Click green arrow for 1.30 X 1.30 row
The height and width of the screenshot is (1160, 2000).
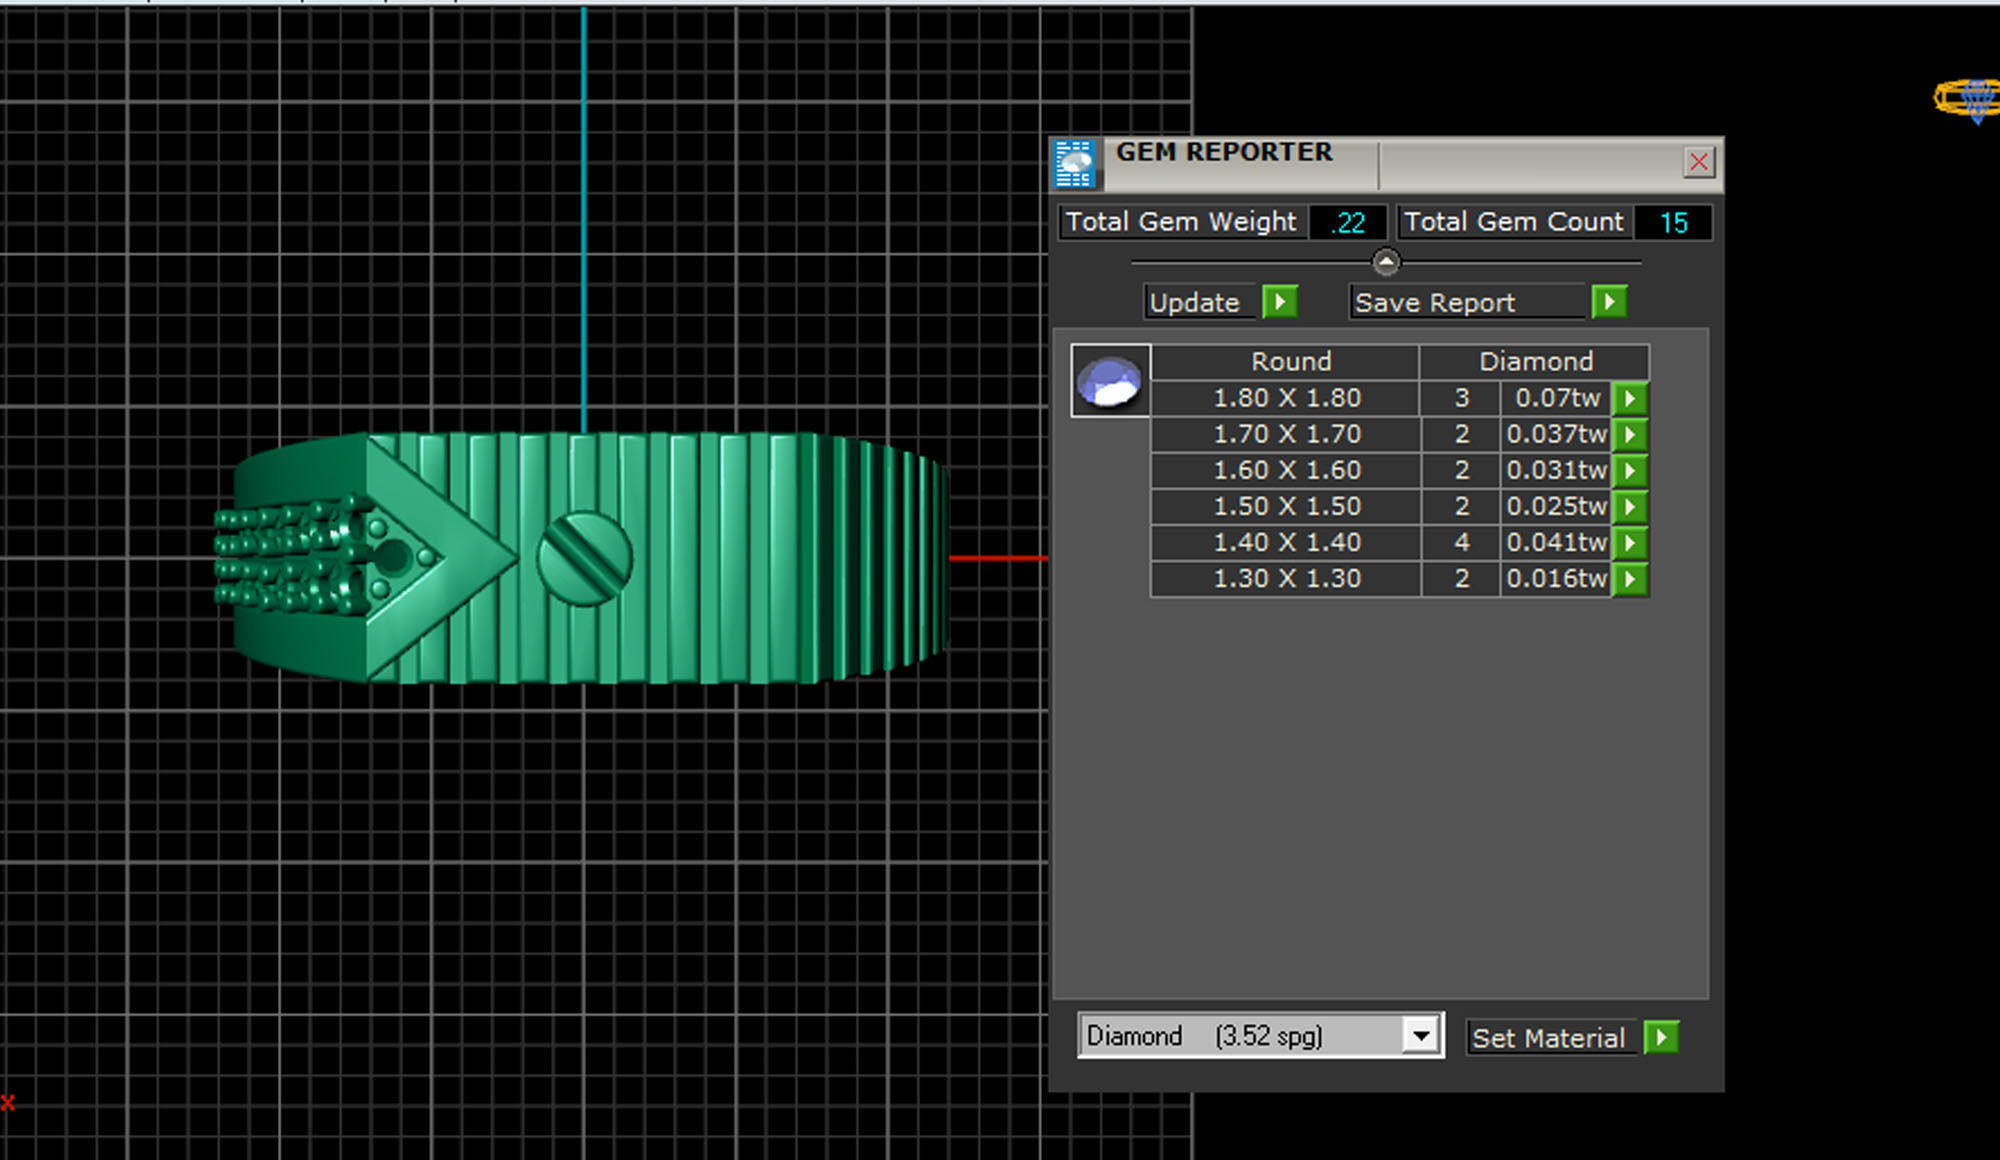(1630, 578)
